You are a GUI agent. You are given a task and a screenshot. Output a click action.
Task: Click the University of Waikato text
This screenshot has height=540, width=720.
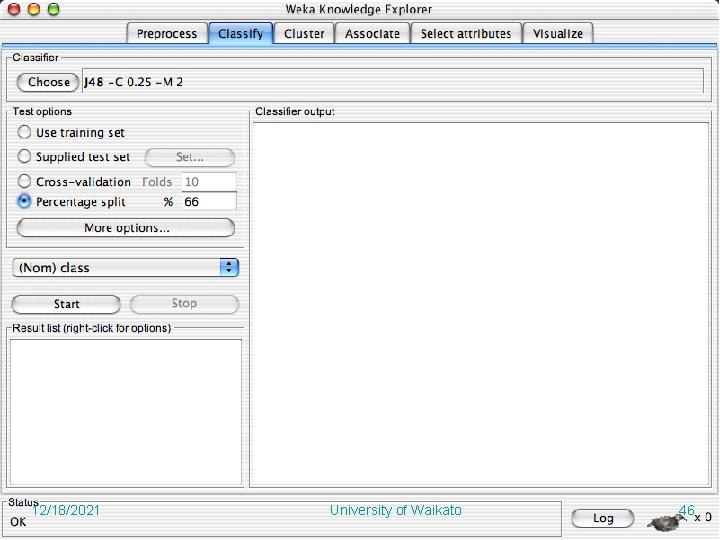(395, 510)
